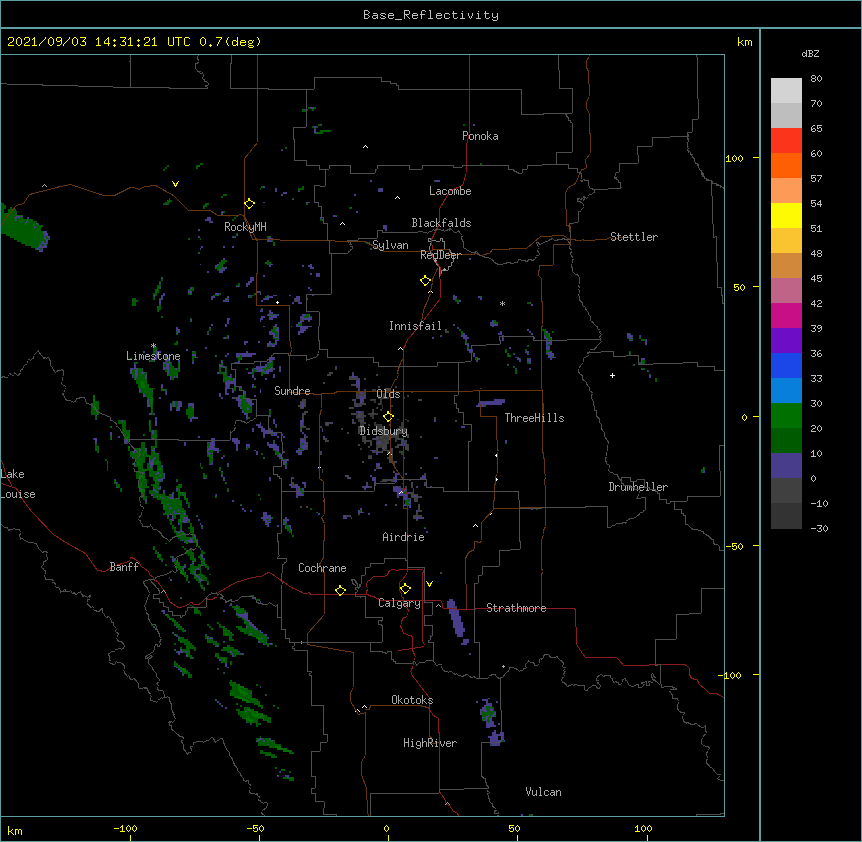Screen dimensions: 862x842
Task: Select the magenta 42 dBZ color swatch
Action: (786, 315)
